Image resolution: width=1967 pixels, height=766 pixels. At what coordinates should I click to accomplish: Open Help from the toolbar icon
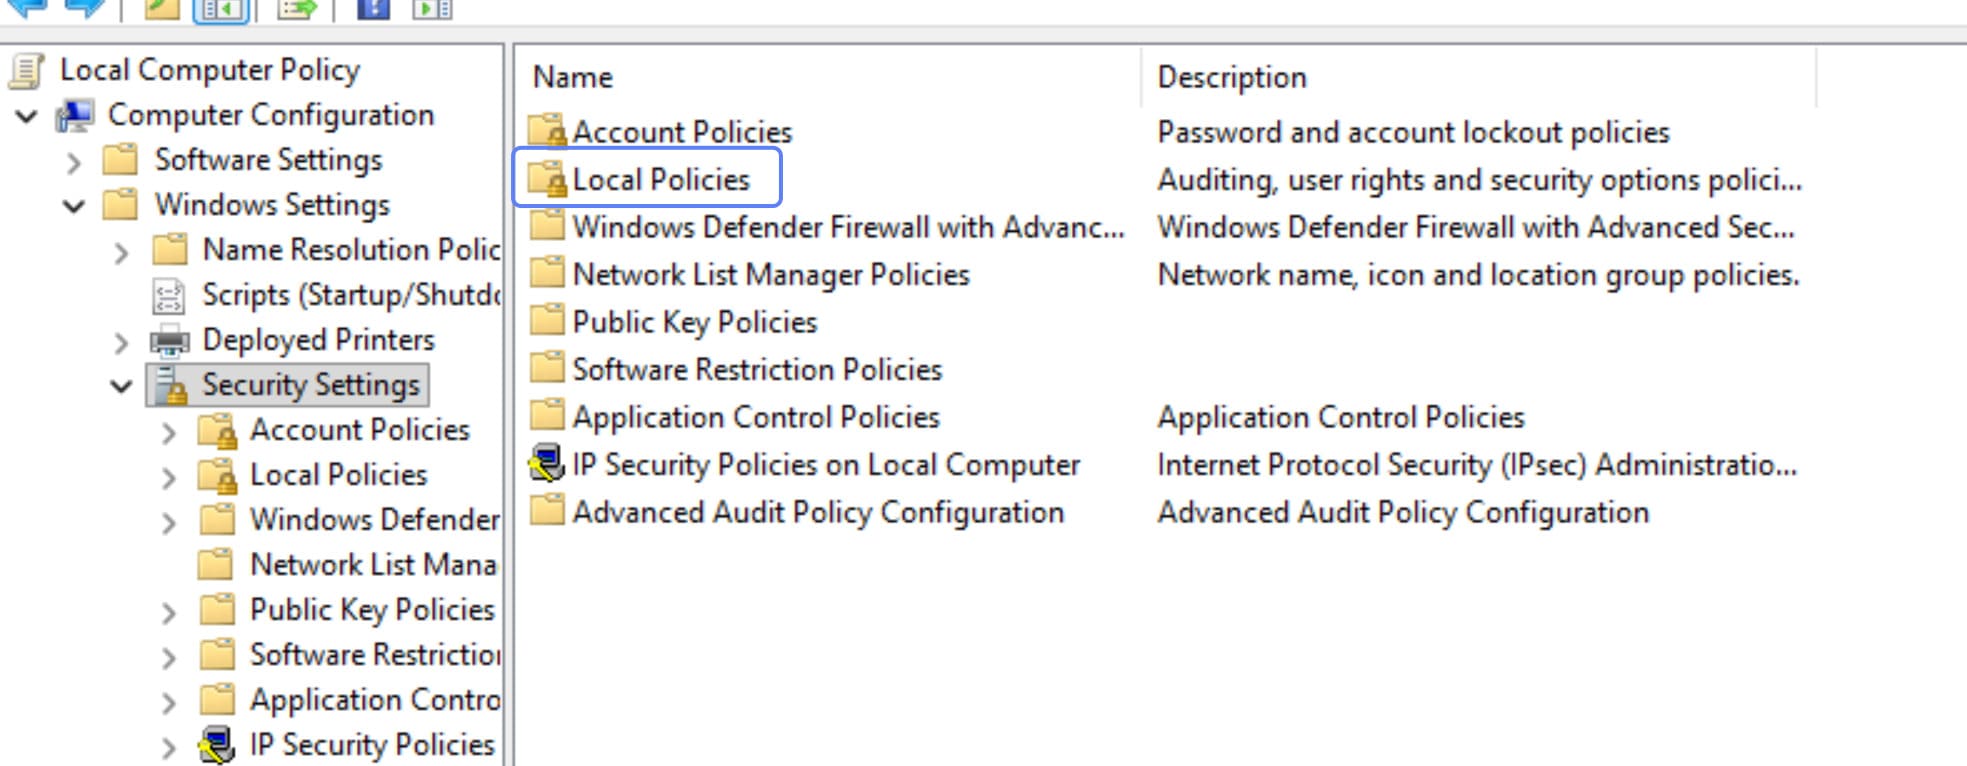[373, 9]
